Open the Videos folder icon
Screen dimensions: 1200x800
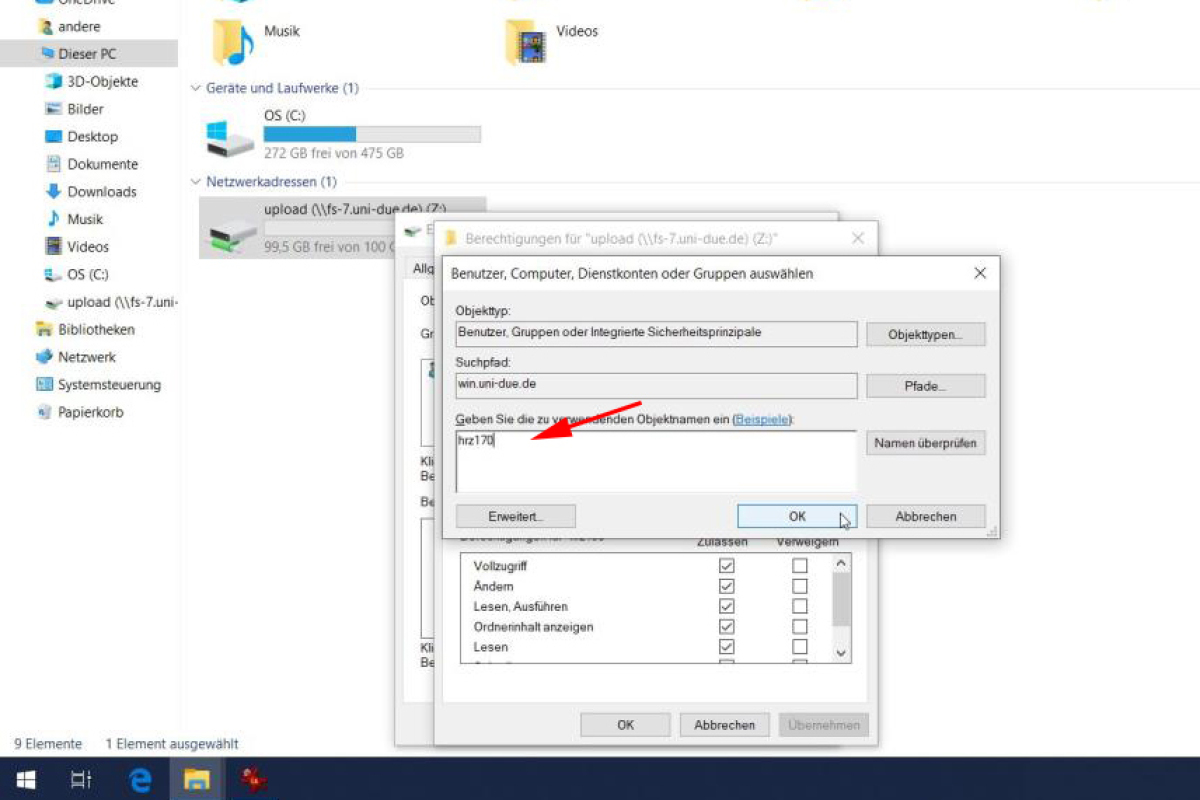click(x=526, y=42)
